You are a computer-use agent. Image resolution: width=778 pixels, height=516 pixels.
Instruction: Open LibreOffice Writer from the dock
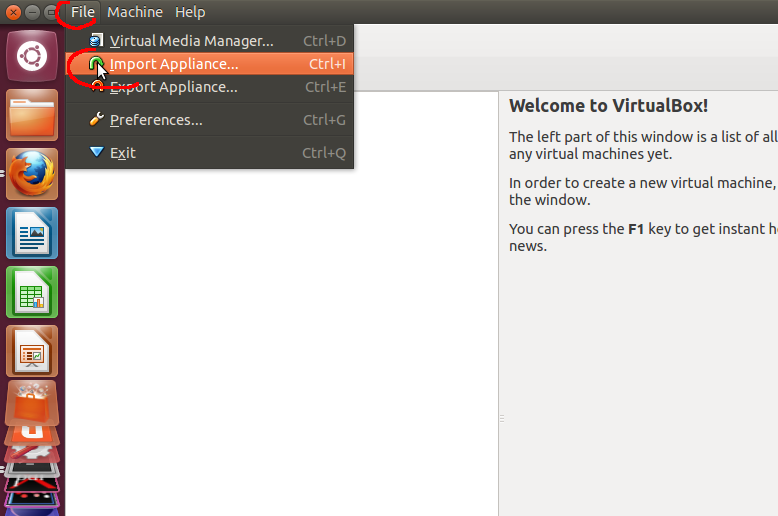[32, 233]
